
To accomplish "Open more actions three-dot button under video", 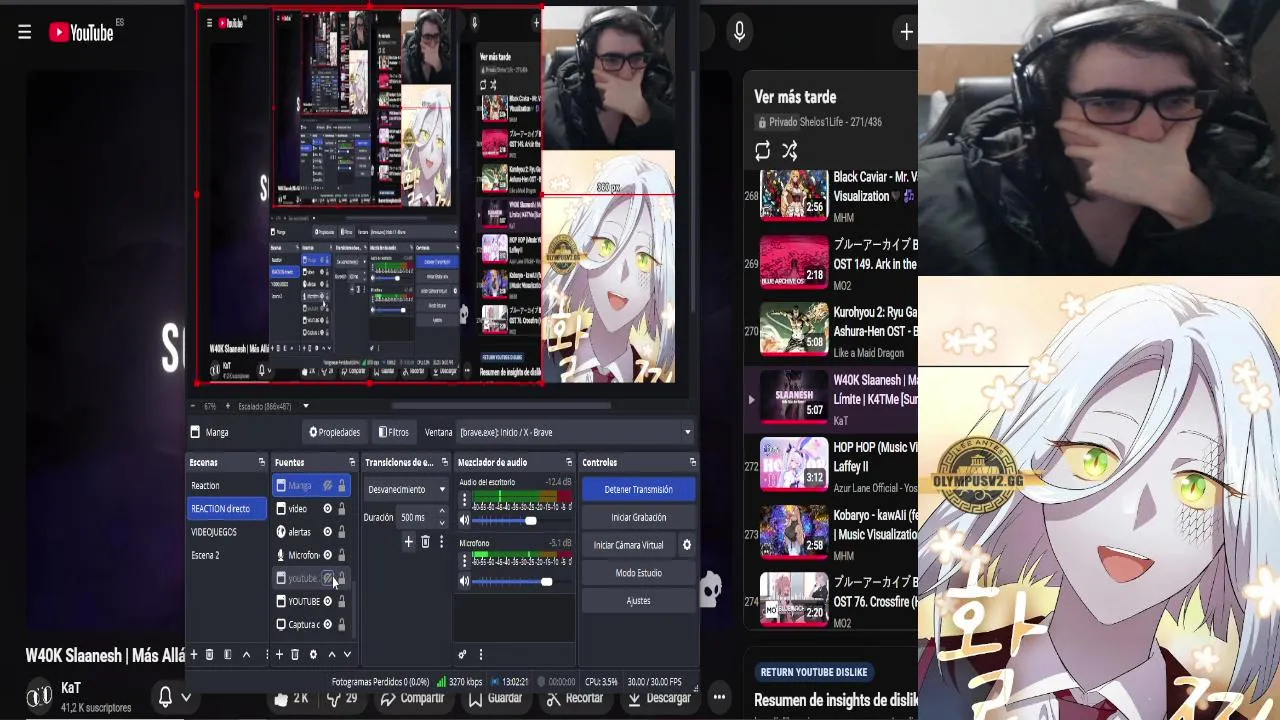I will [718, 697].
